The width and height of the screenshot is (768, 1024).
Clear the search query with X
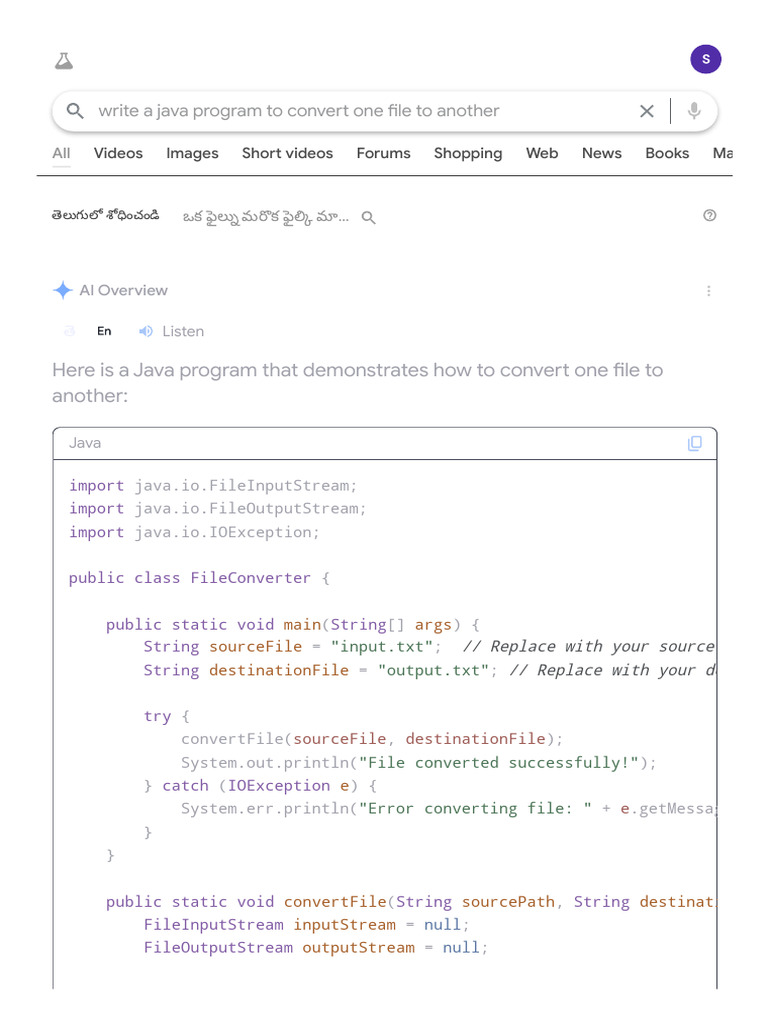coord(647,111)
